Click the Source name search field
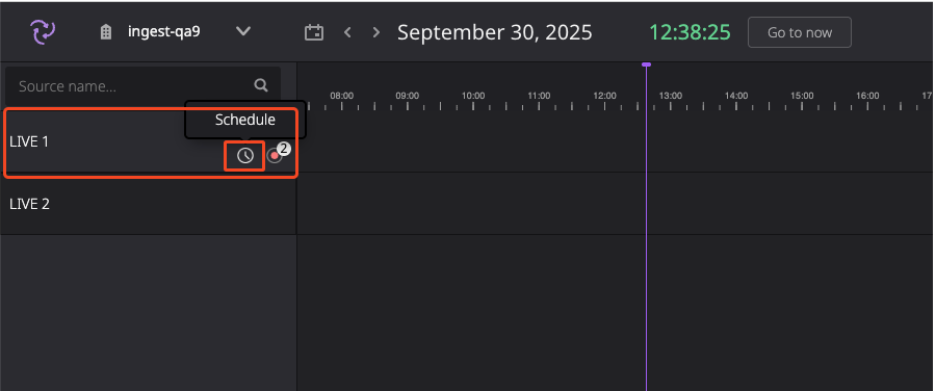 (143, 86)
